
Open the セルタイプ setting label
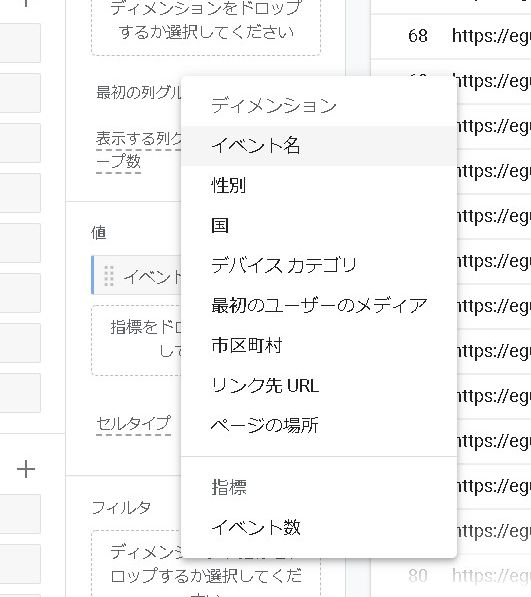tap(133, 423)
